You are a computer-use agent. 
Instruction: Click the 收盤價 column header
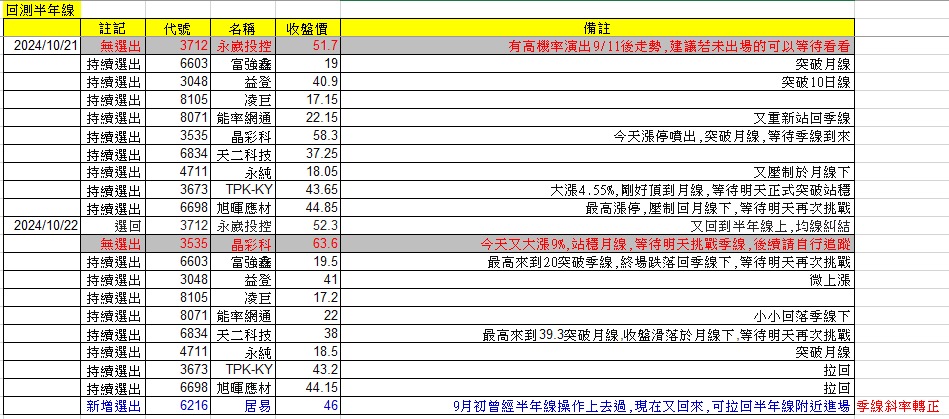(x=308, y=28)
